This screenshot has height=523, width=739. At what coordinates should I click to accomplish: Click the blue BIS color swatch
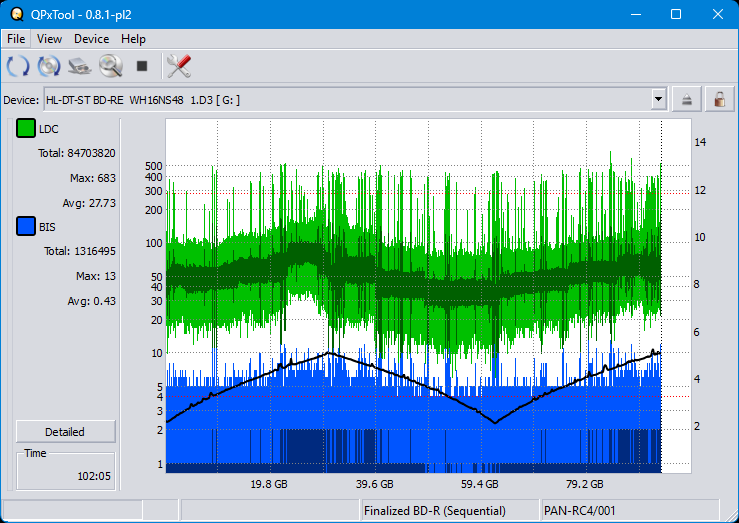[26, 226]
